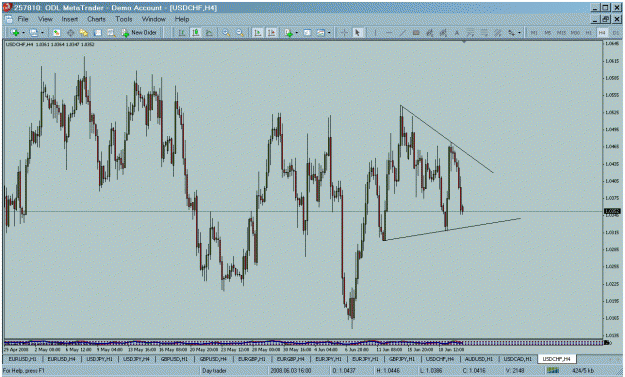Click the chart shift triangle marker at top
This screenshot has height=377, width=625.
(x=464, y=41)
